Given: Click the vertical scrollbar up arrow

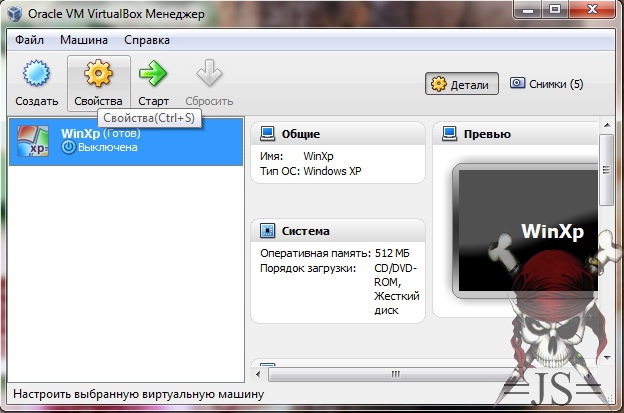Looking at the screenshot, I should click(607, 125).
